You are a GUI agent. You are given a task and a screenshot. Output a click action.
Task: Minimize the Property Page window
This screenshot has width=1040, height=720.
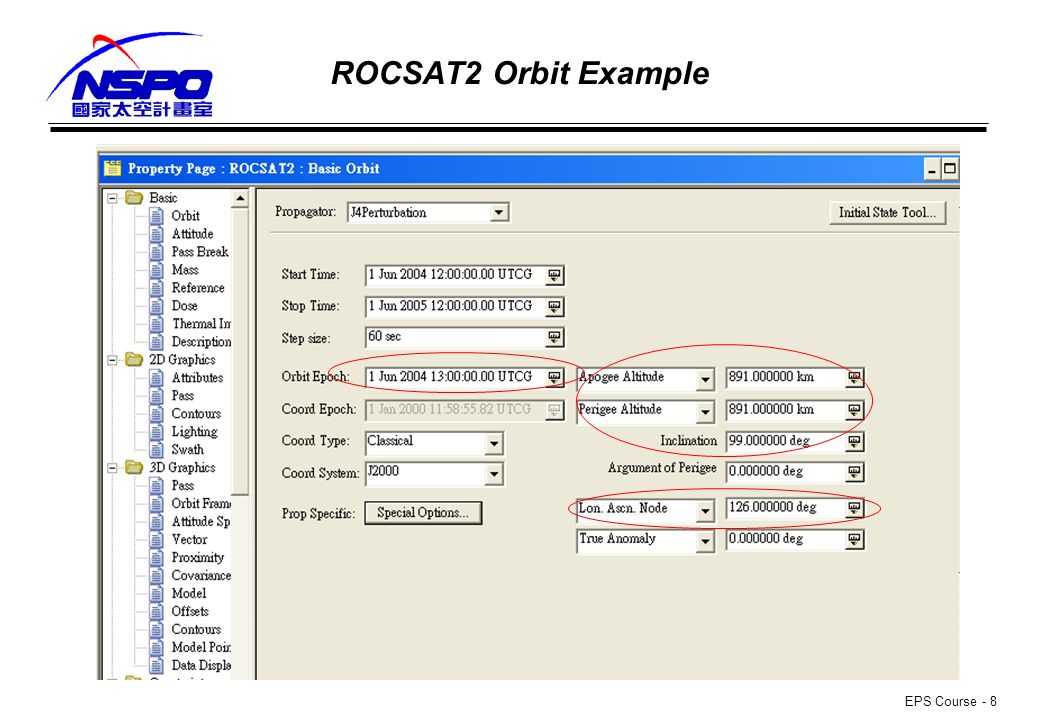932,170
